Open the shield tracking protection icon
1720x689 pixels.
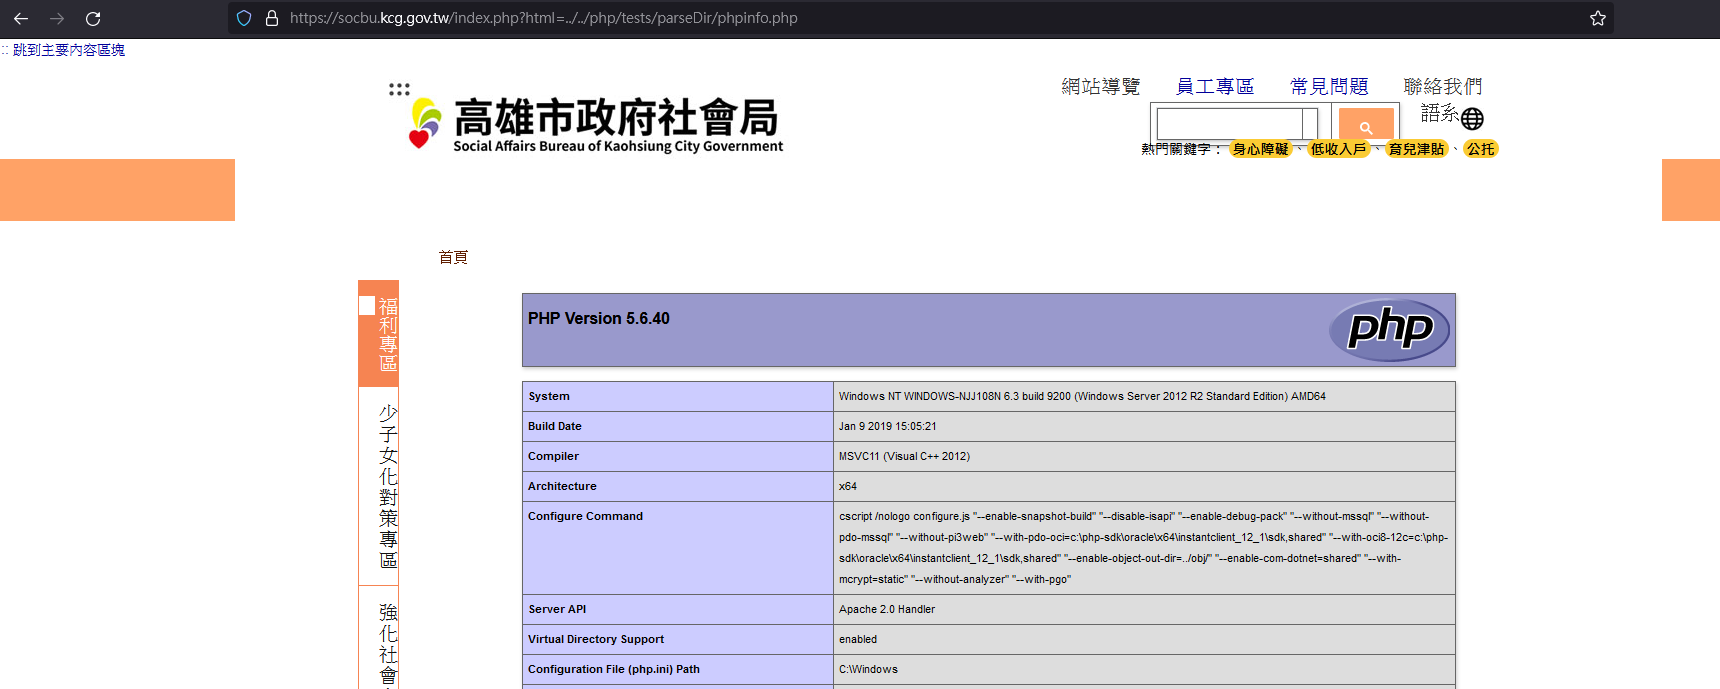(x=244, y=18)
